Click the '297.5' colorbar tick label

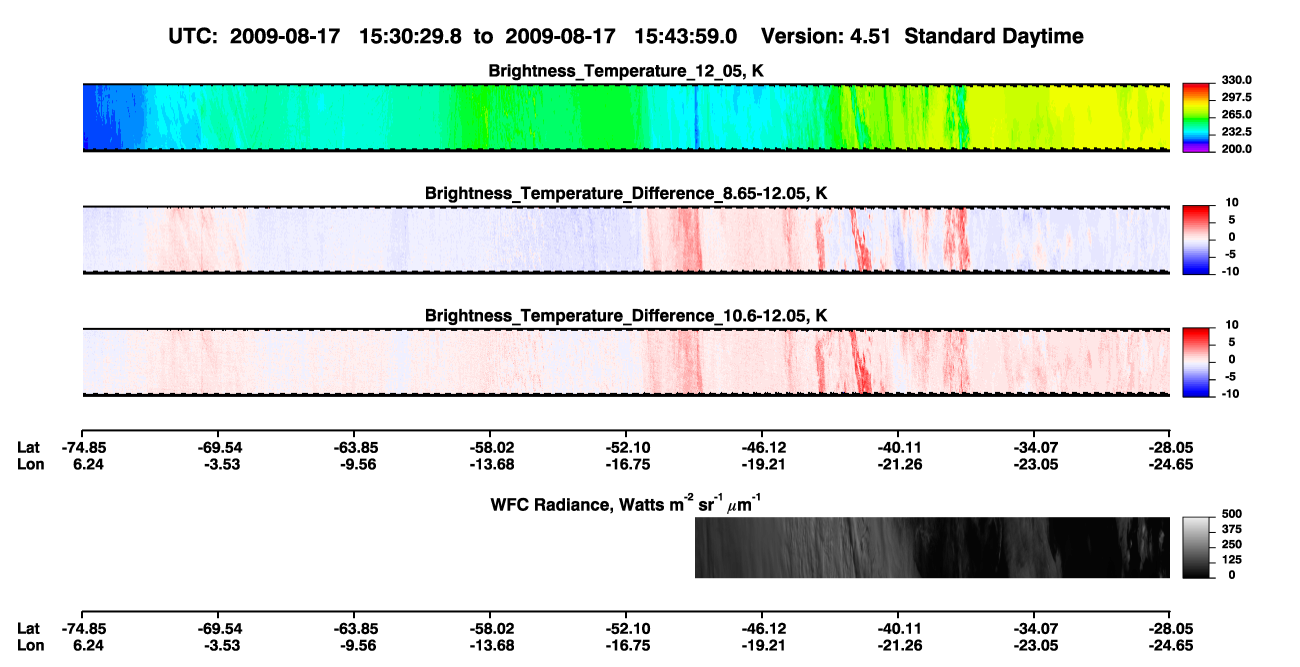pos(1235,97)
